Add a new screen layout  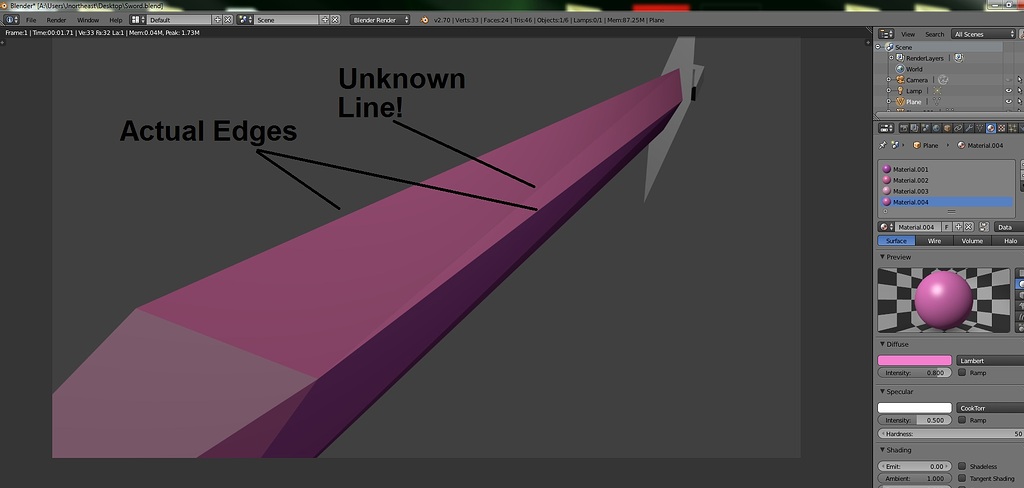pos(218,20)
